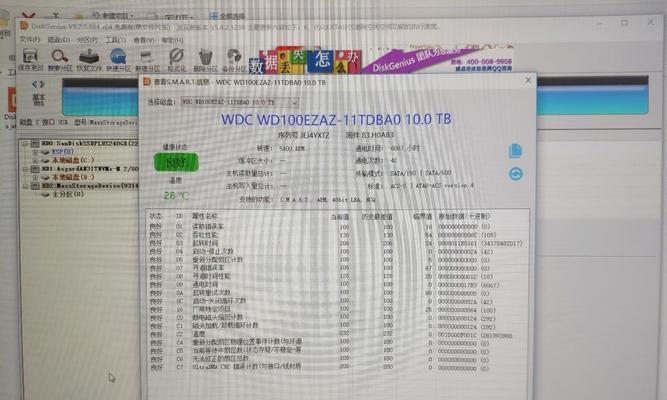The image size is (667, 400).
Task: Go to previous disk with left arrow
Action: pos(34,84)
